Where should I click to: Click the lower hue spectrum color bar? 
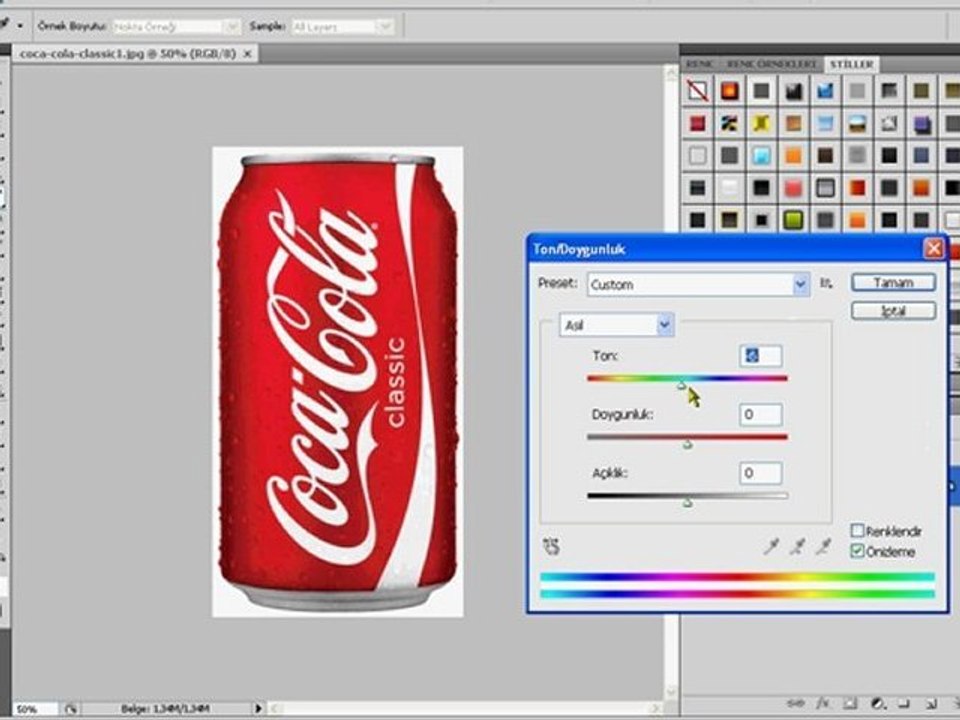click(737, 594)
